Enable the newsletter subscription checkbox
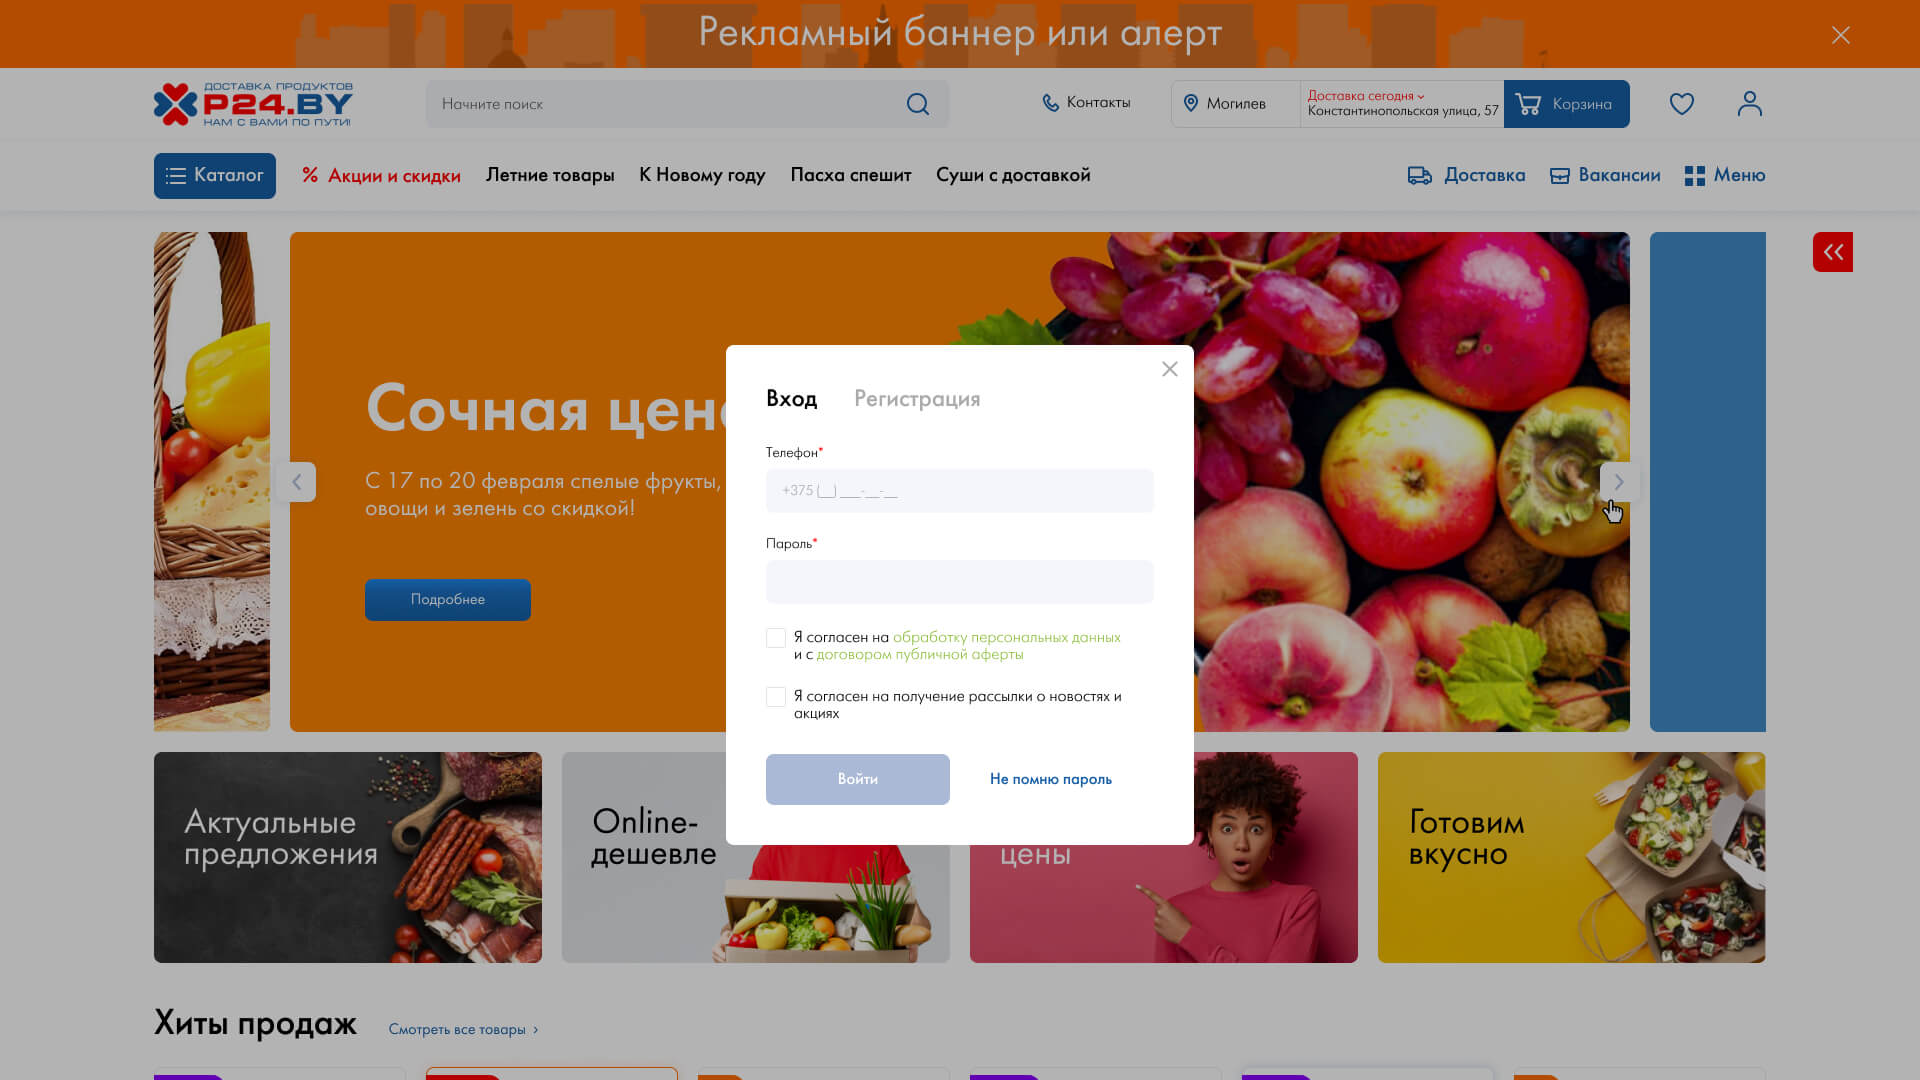The height and width of the screenshot is (1080, 1920). click(776, 697)
